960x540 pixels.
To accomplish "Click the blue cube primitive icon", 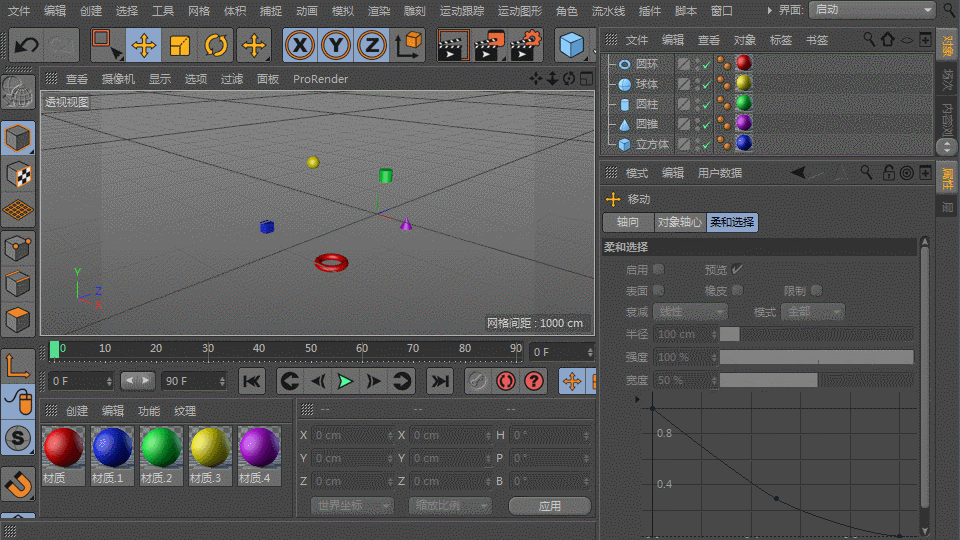I will click(x=571, y=45).
